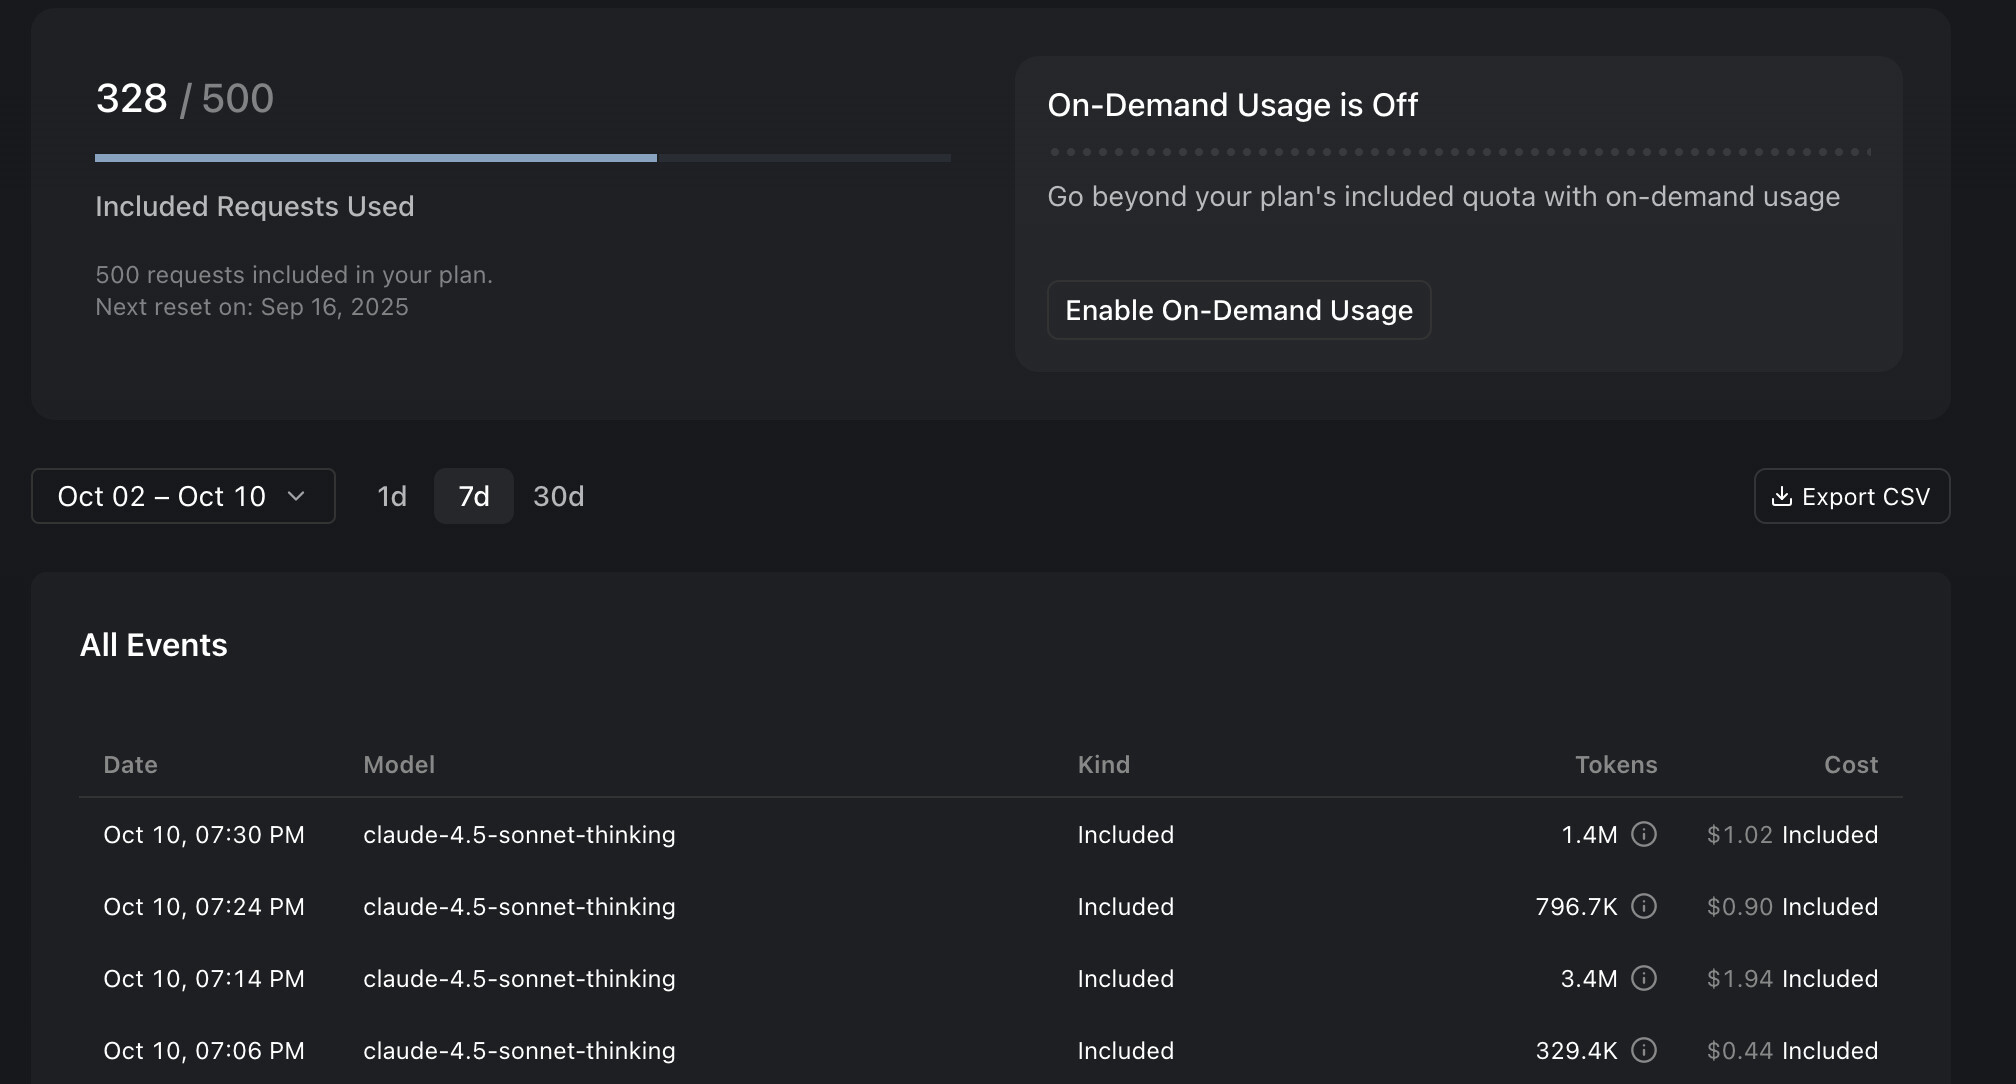This screenshot has height=1084, width=2016.
Task: Click the Tokens column header
Action: tap(1616, 765)
